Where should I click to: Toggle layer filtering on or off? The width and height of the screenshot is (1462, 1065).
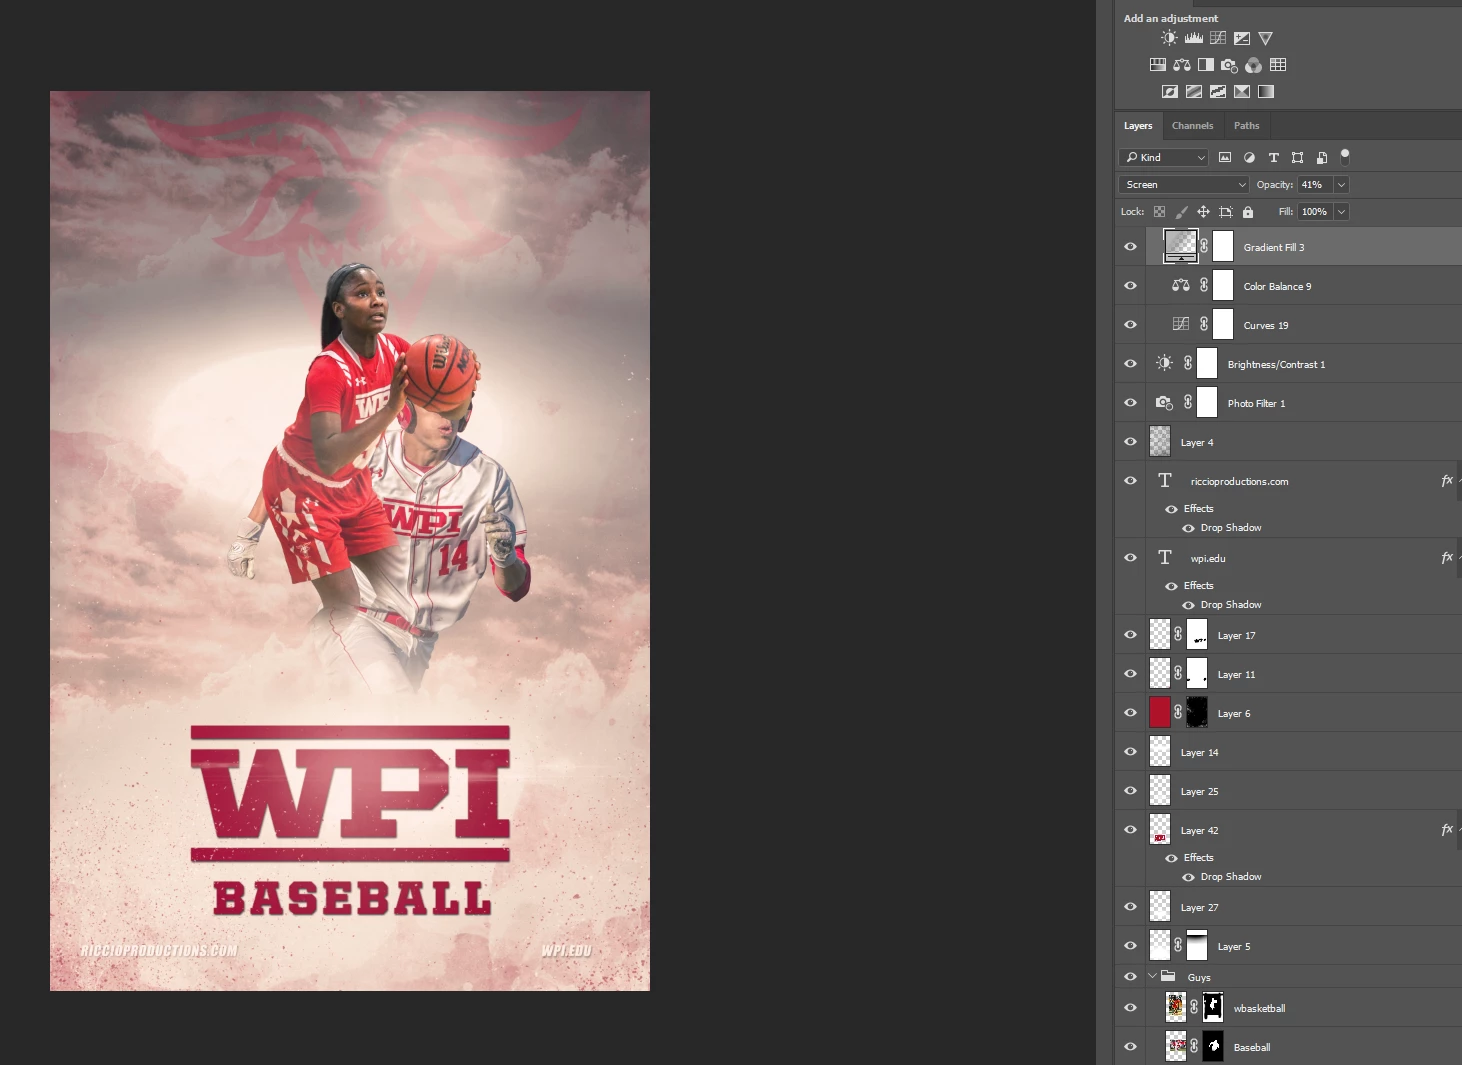(x=1345, y=156)
